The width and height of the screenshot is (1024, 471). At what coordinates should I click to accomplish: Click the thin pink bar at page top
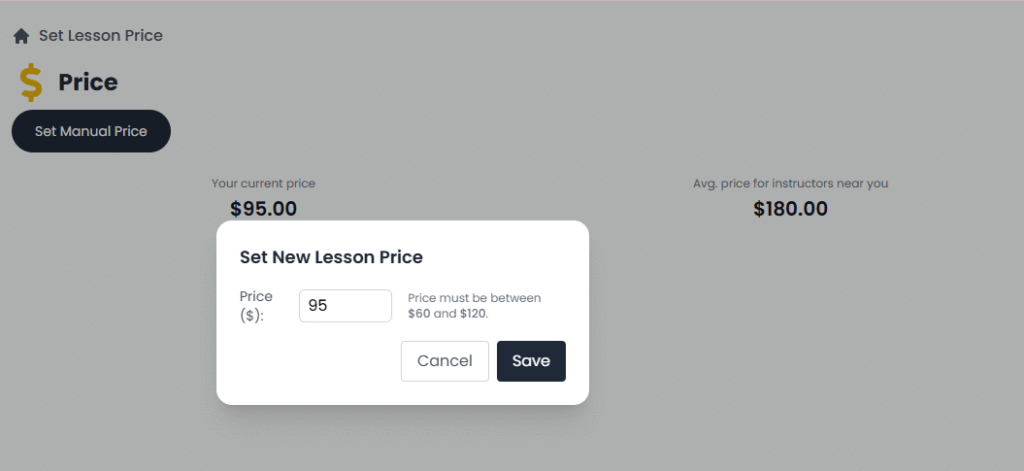coord(512,1)
